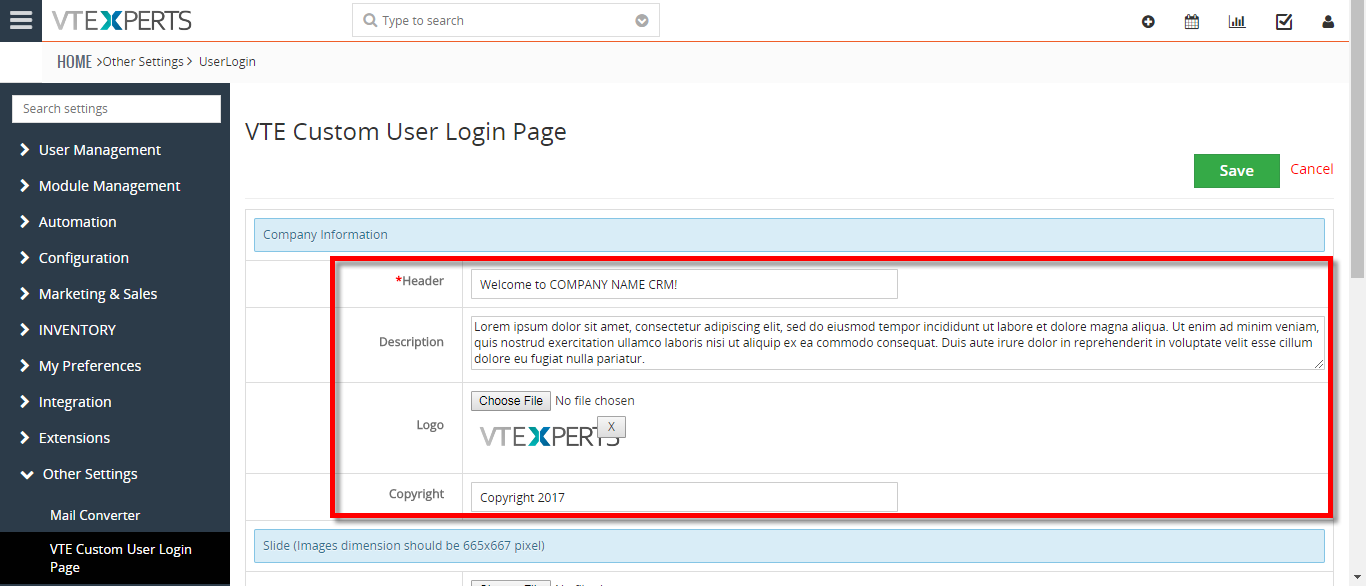This screenshot has width=1366, height=586.
Task: Click the Slide section header
Action: click(x=789, y=546)
